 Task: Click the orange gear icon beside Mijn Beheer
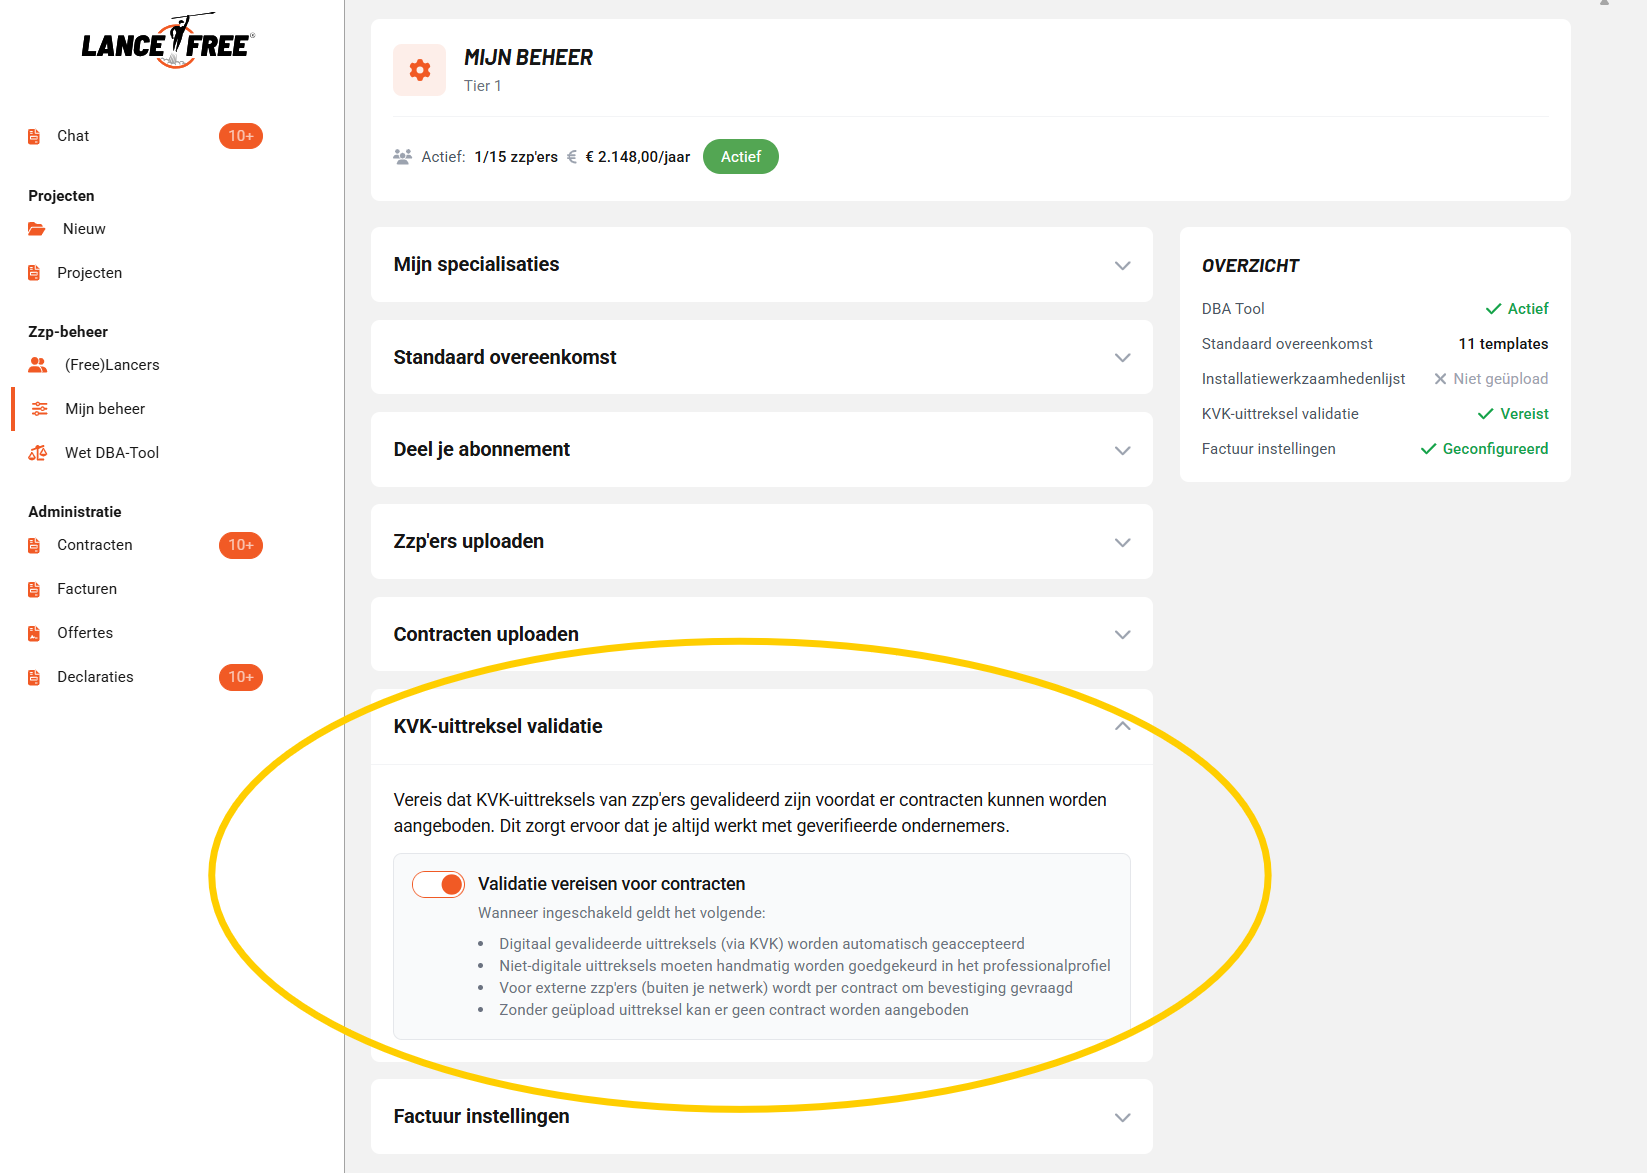point(420,70)
